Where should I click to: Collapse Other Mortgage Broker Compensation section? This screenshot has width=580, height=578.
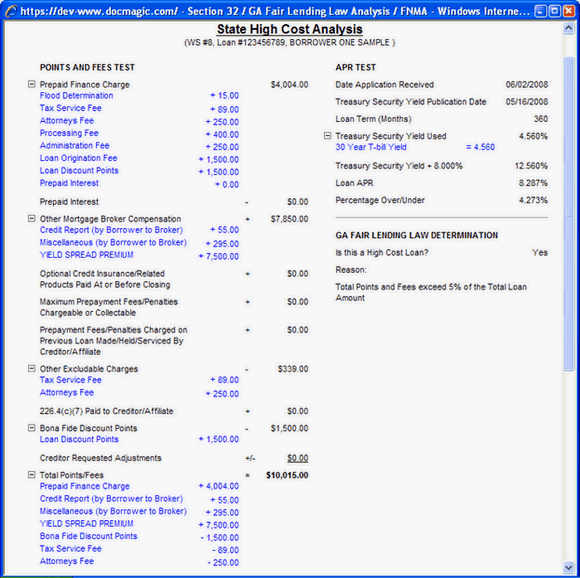tap(31, 219)
